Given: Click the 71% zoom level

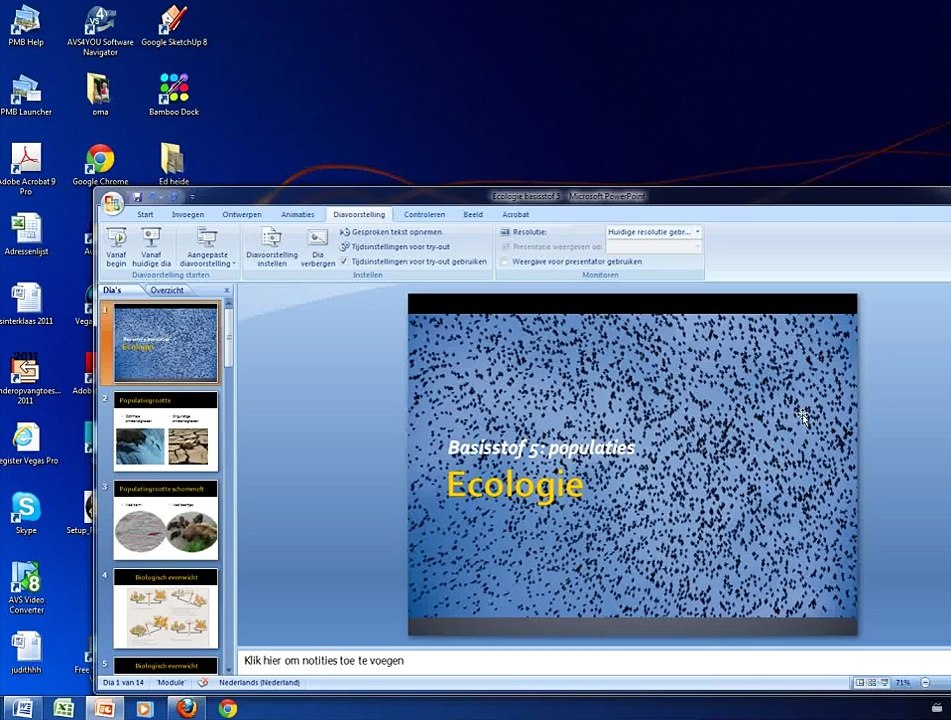Looking at the screenshot, I should point(902,682).
